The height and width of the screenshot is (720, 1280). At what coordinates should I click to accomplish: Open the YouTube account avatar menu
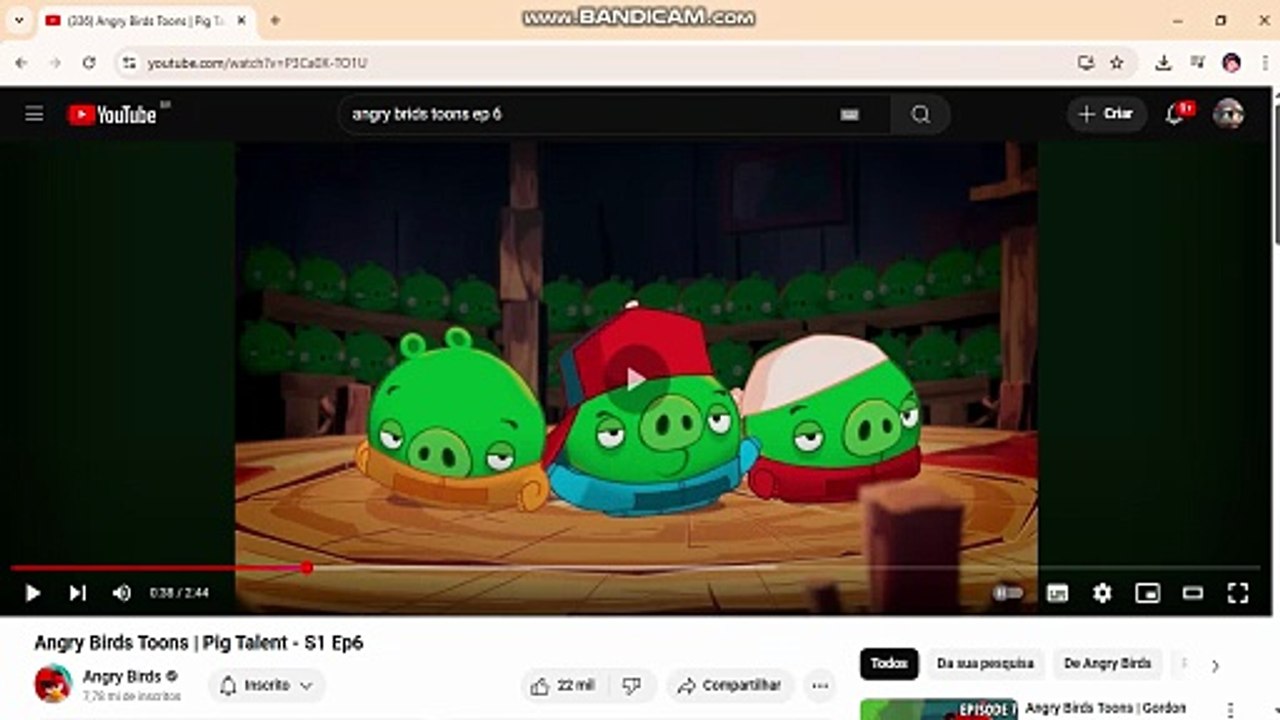tap(1228, 114)
